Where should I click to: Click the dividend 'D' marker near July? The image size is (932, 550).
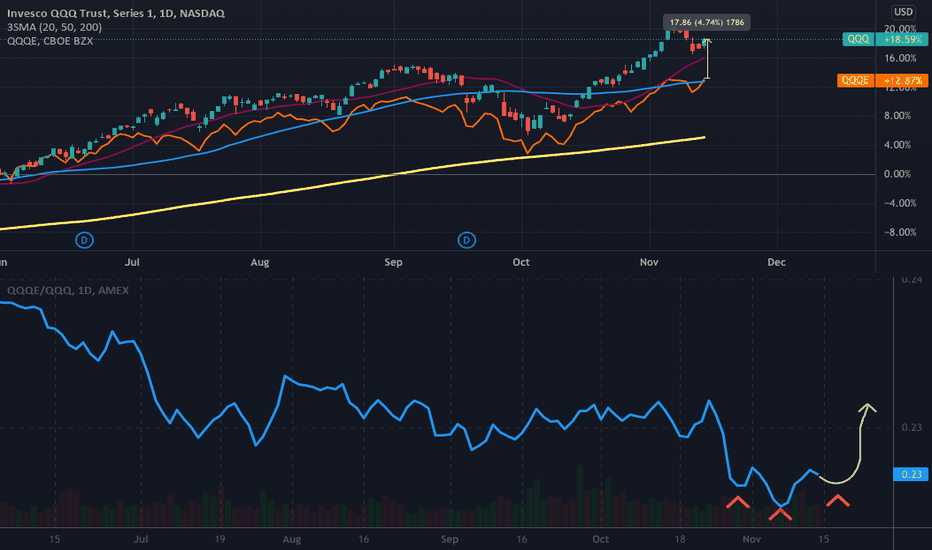pyautogui.click(x=84, y=240)
